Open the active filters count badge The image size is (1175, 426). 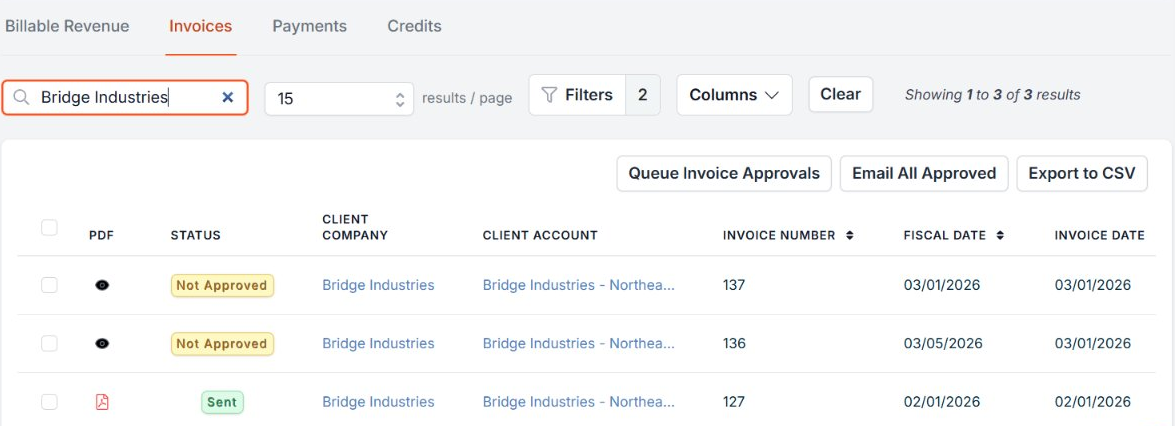tap(642, 95)
